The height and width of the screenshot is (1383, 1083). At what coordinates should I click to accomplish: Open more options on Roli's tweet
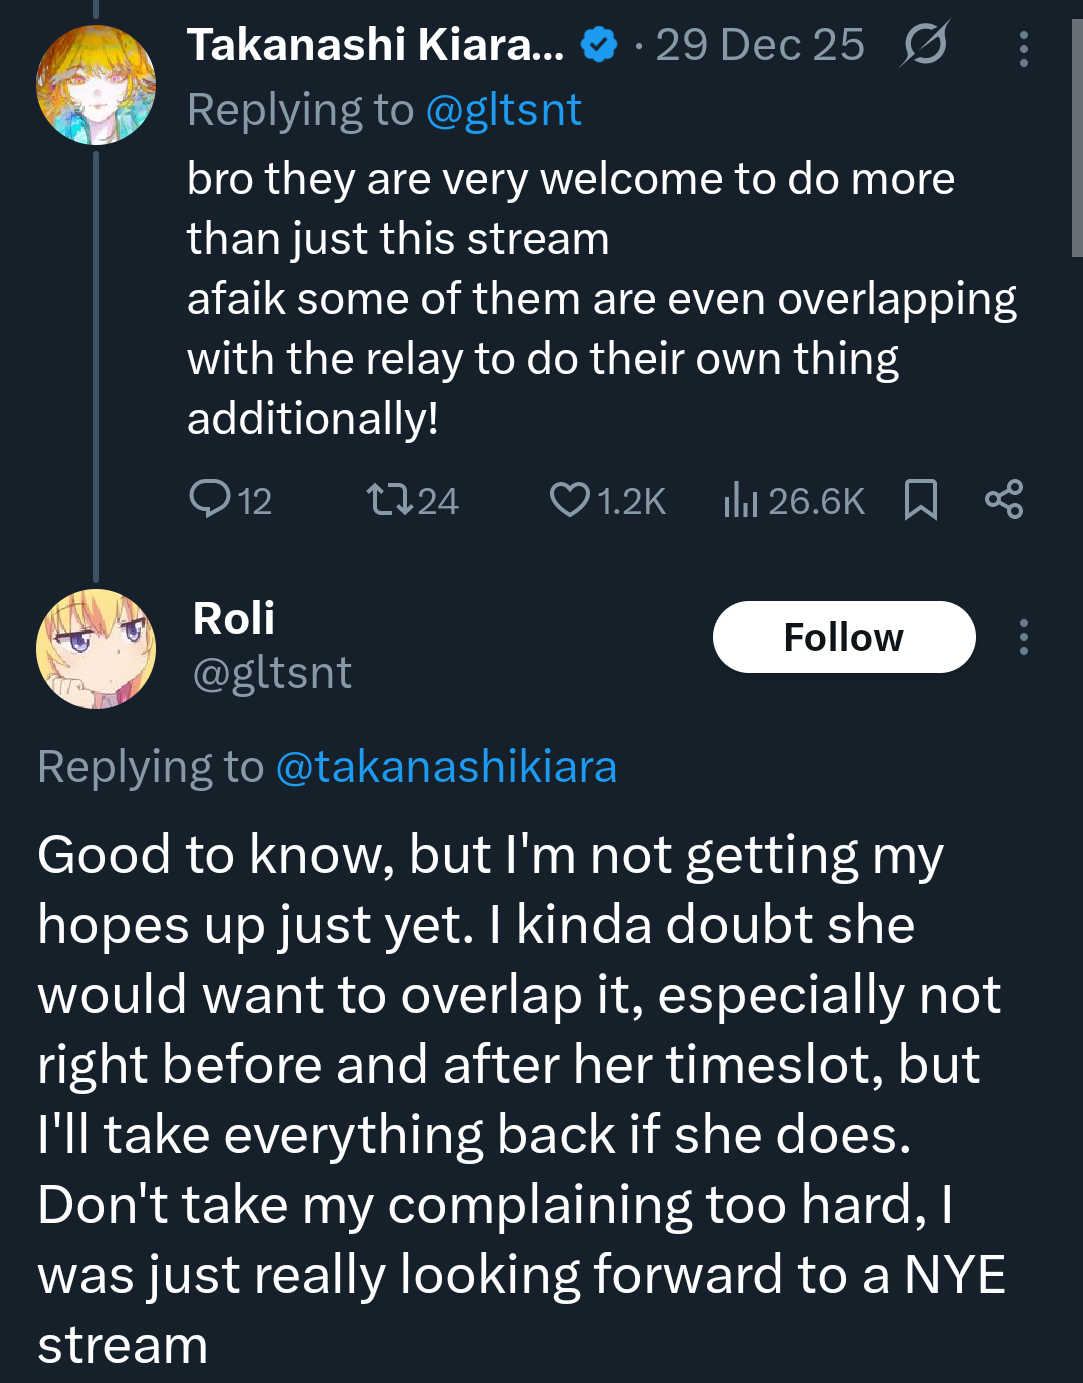tap(1023, 637)
